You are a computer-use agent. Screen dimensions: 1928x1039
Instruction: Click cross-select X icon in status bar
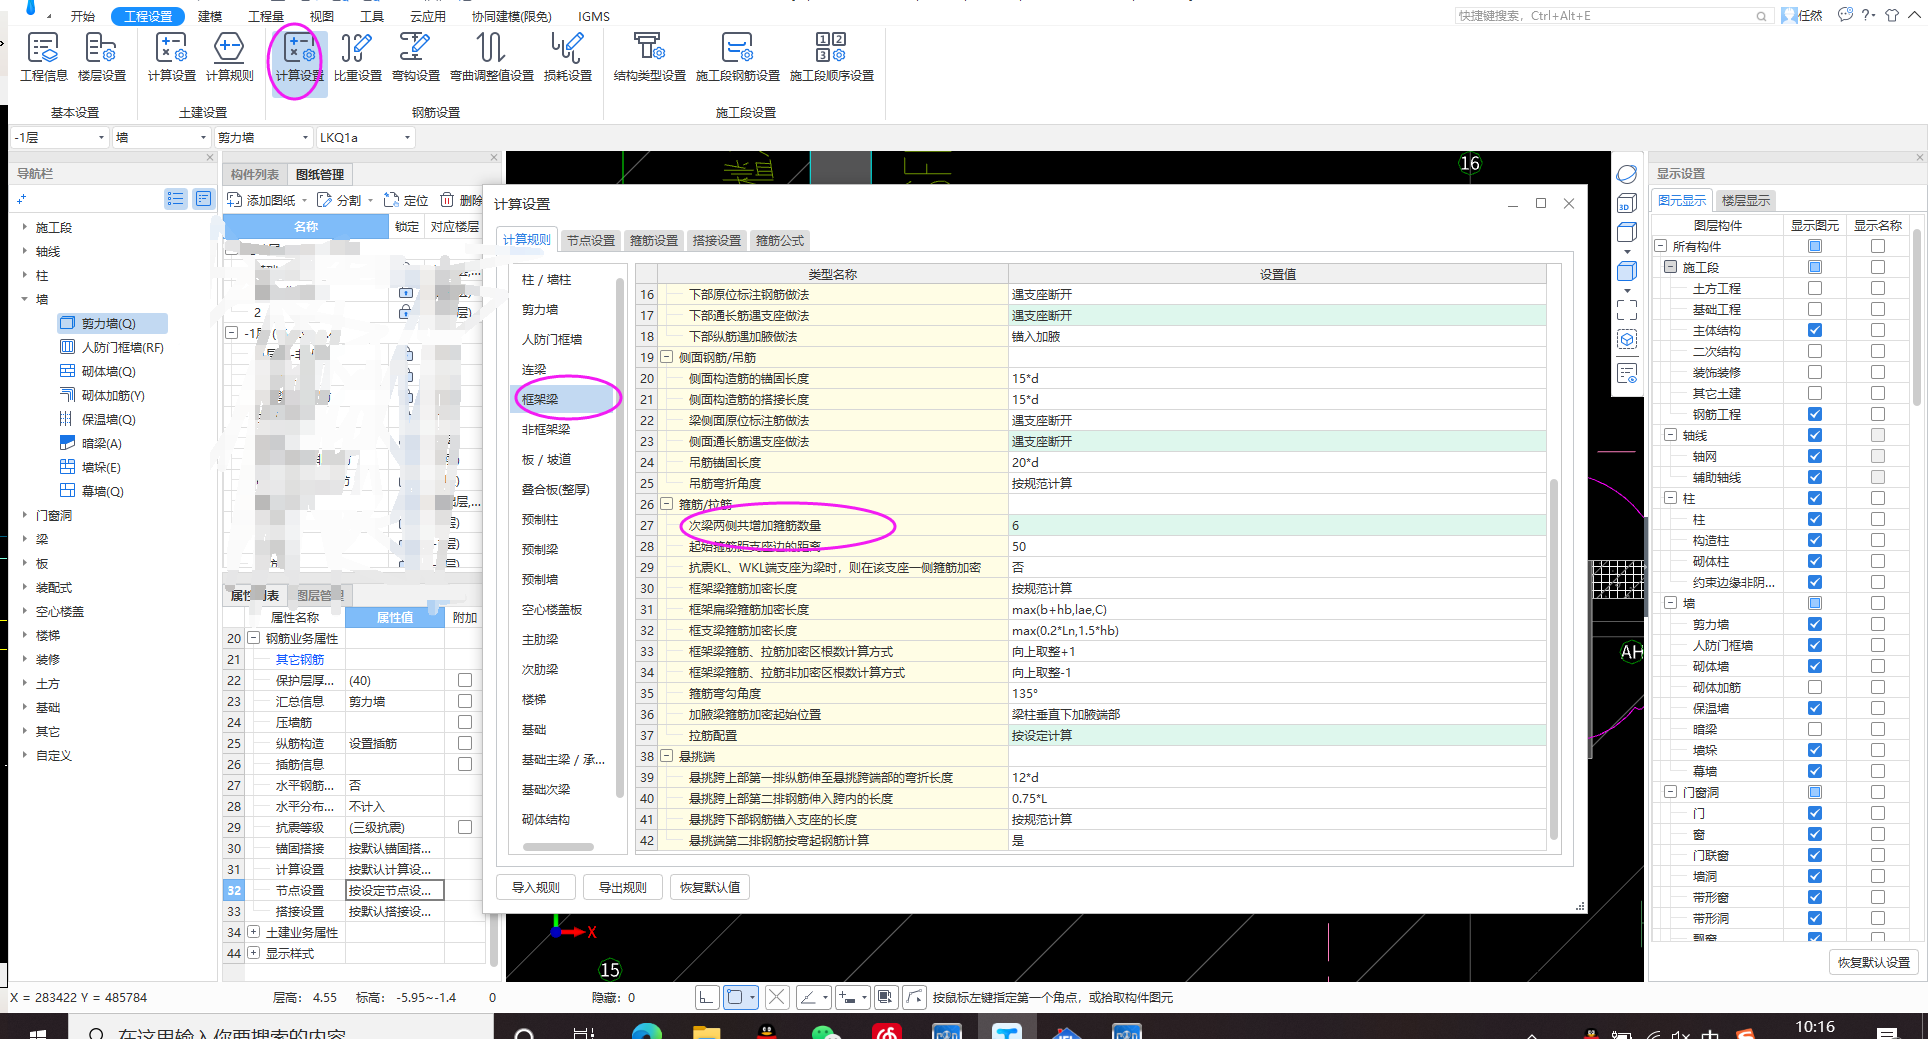(777, 997)
